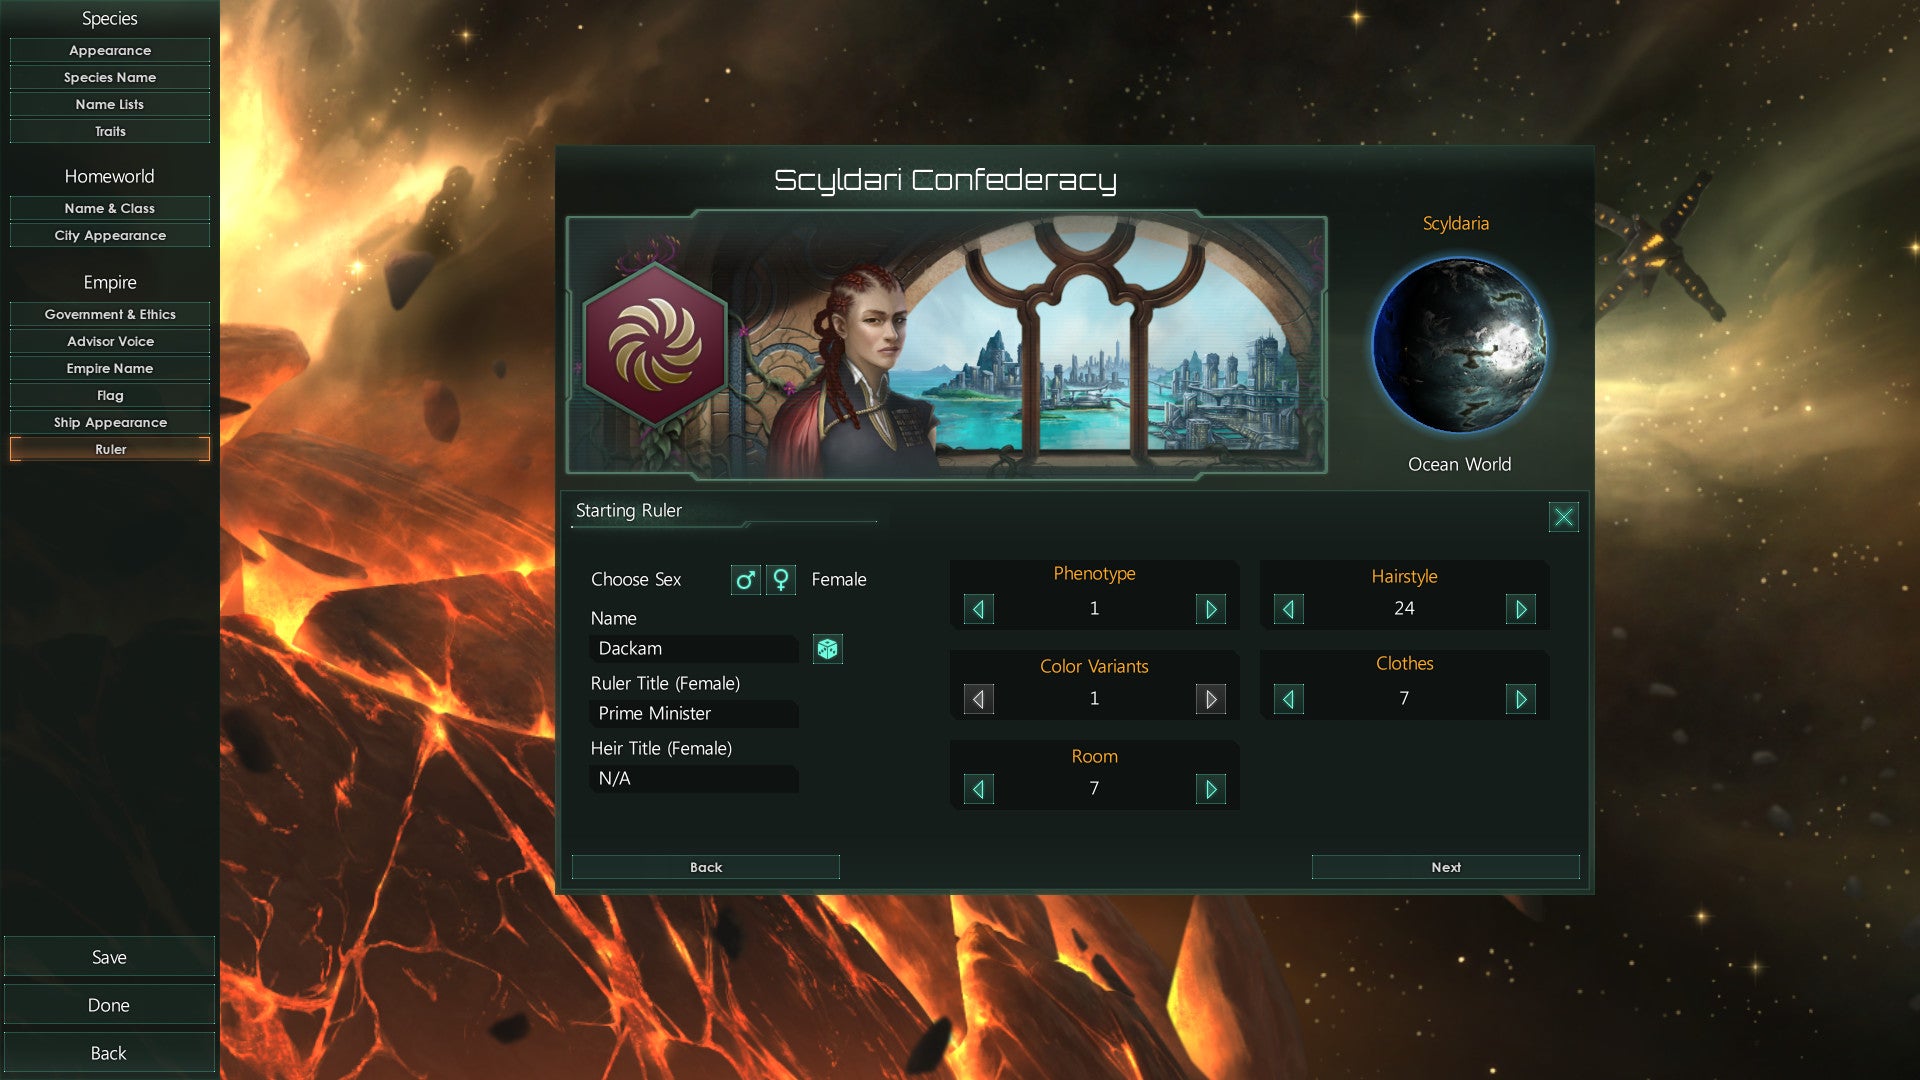Select the female gender symbol icon
1920x1080 pixels.
(x=779, y=579)
